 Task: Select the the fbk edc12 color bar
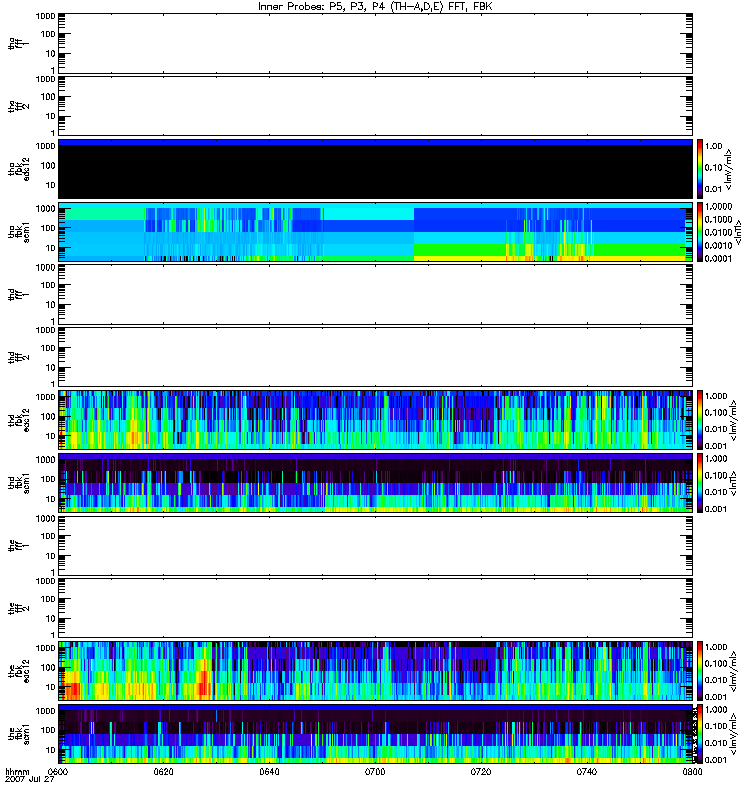click(700, 671)
